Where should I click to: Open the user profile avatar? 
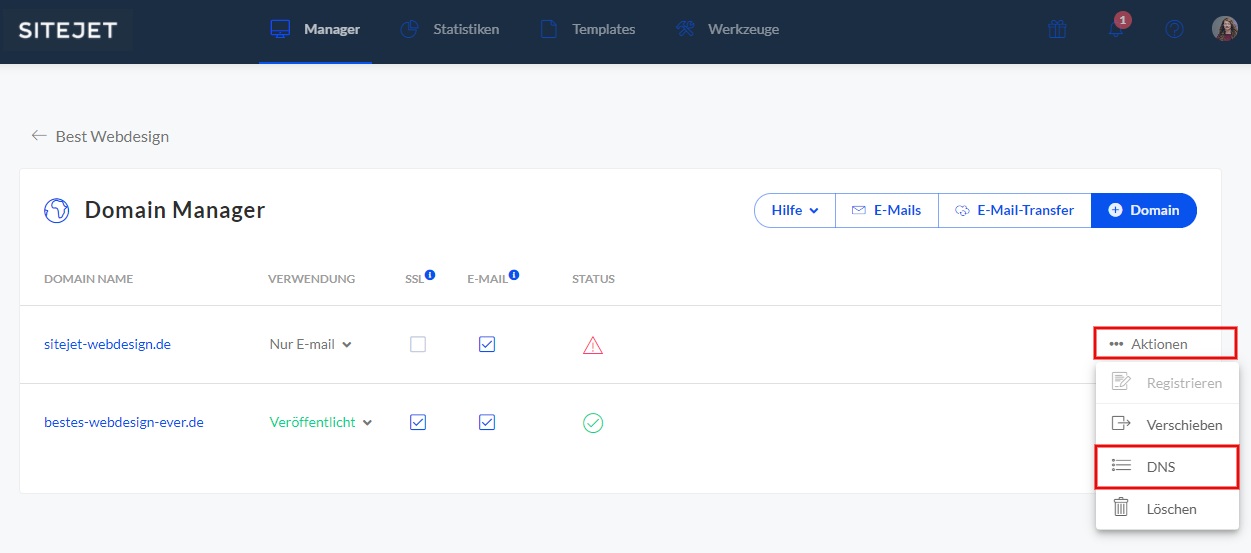(x=1225, y=29)
